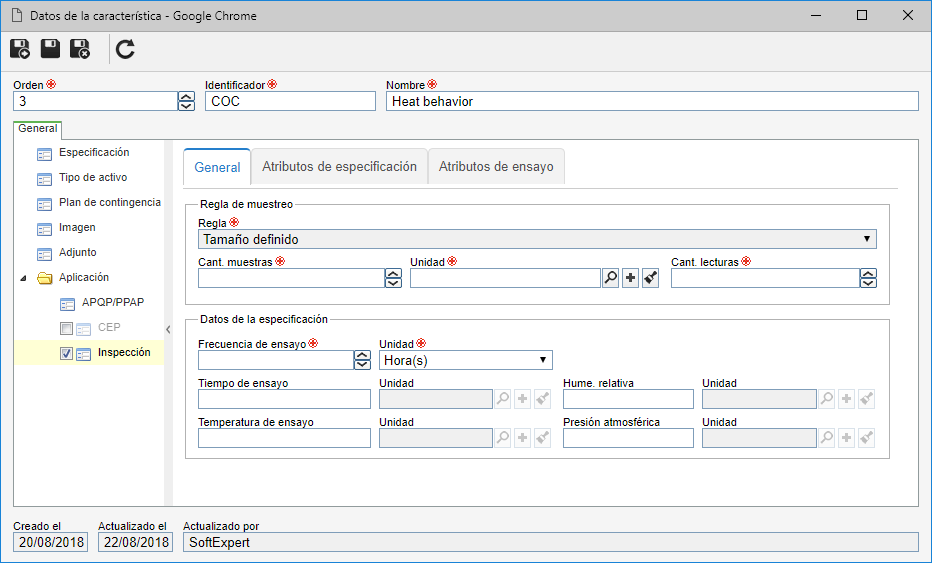Select the Inspección tree item label
The width and height of the screenshot is (932, 563).
124,353
